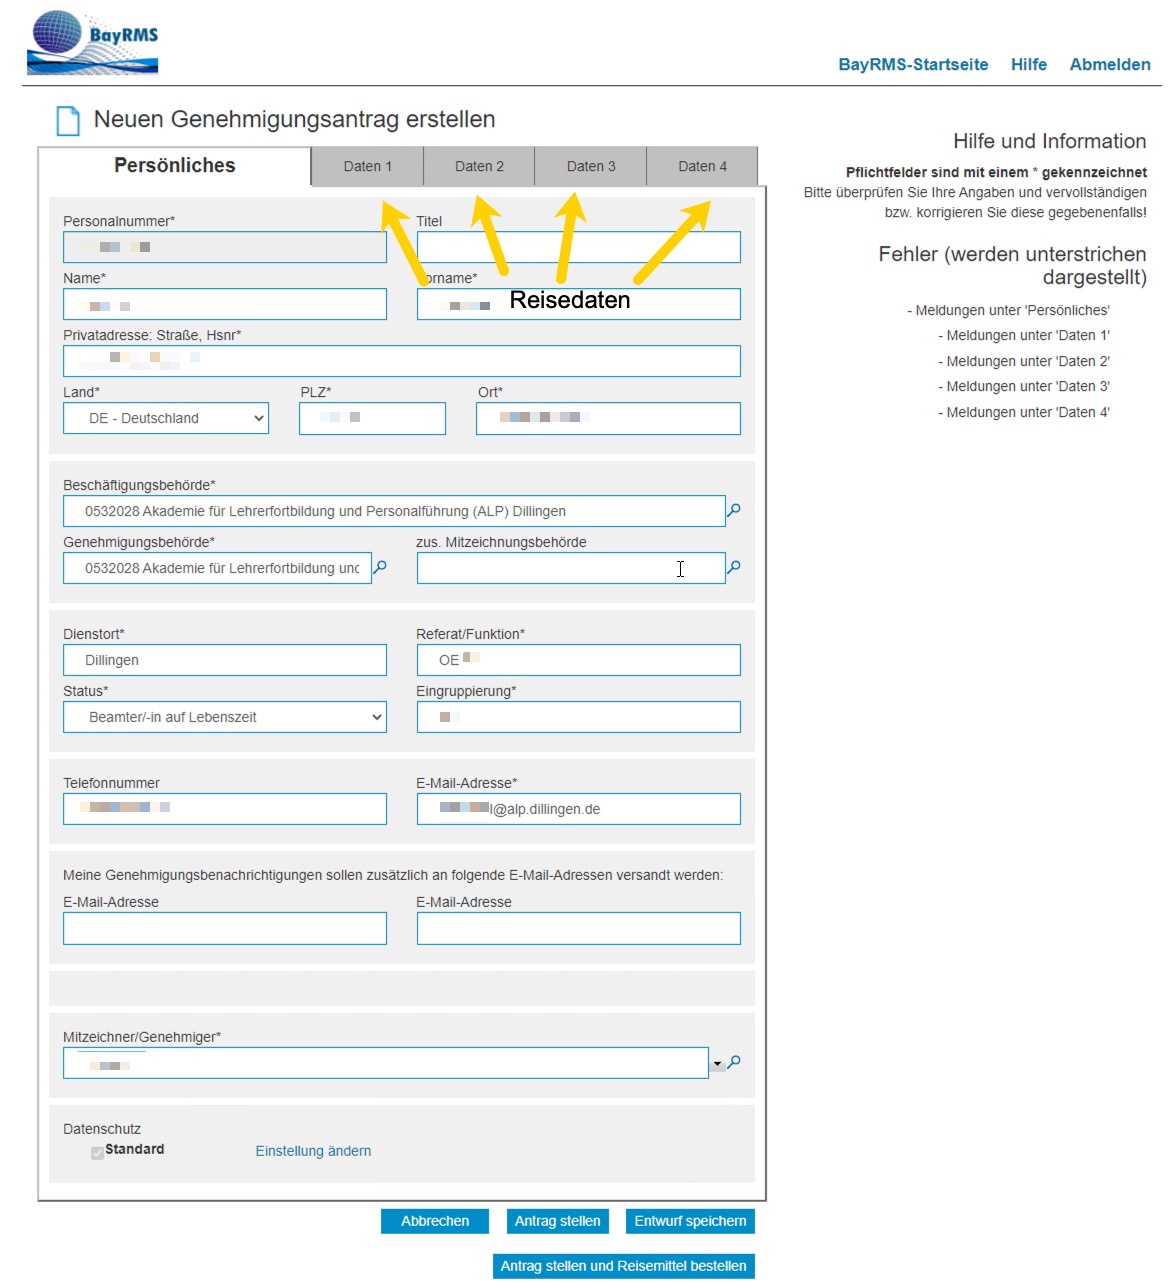1168x1282 pixels.
Task: Click search magnifier next to Beschäftigungsbehörde field
Action: [x=734, y=511]
